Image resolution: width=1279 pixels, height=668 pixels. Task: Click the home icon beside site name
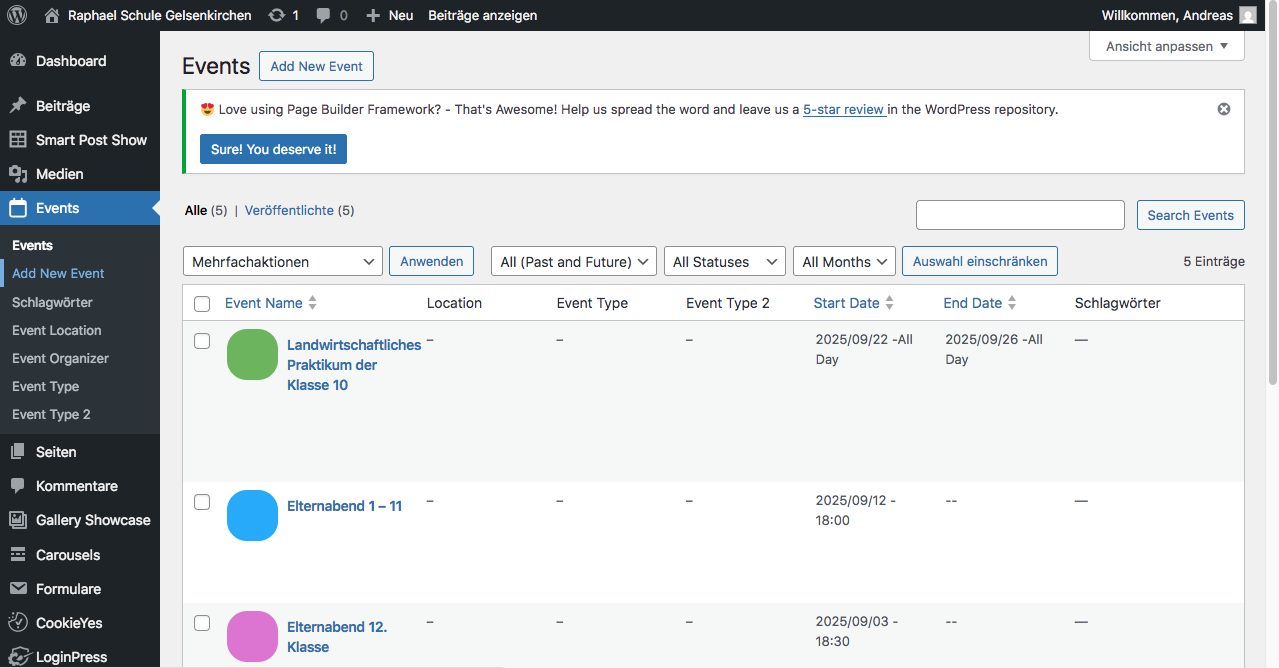[x=52, y=15]
